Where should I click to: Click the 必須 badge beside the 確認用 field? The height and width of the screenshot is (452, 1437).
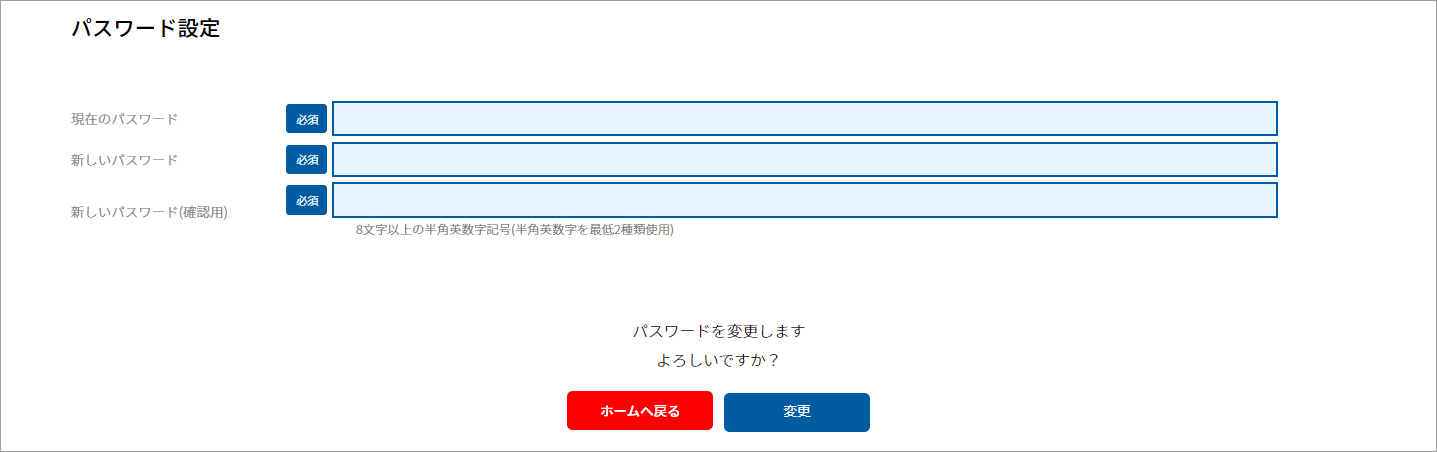point(306,200)
